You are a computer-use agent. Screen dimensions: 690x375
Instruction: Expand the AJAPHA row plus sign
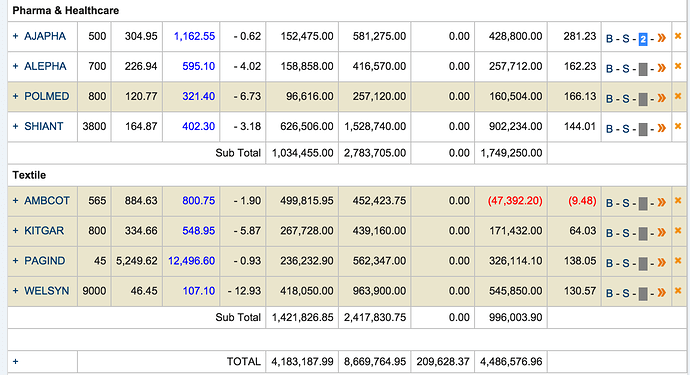(15, 36)
